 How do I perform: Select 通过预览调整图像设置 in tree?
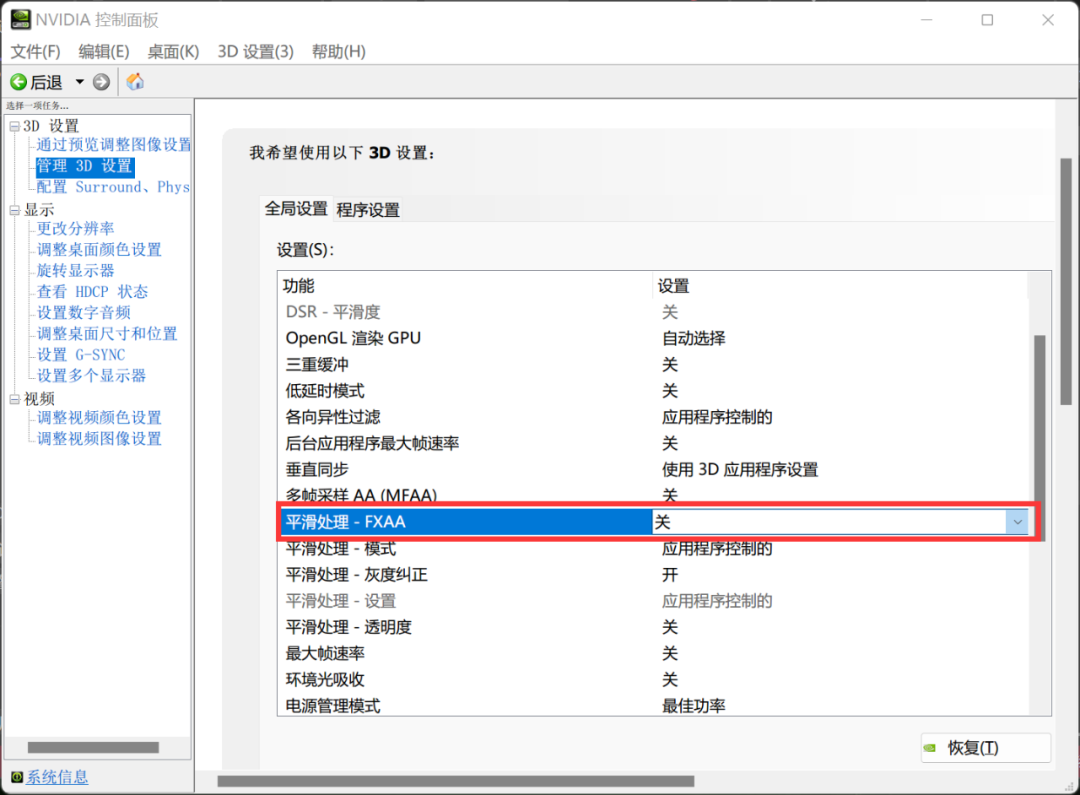click(114, 145)
